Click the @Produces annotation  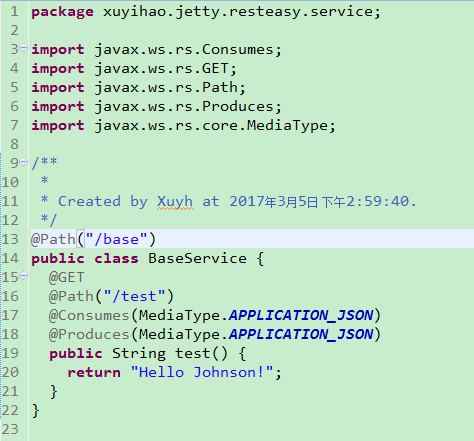coord(89,335)
